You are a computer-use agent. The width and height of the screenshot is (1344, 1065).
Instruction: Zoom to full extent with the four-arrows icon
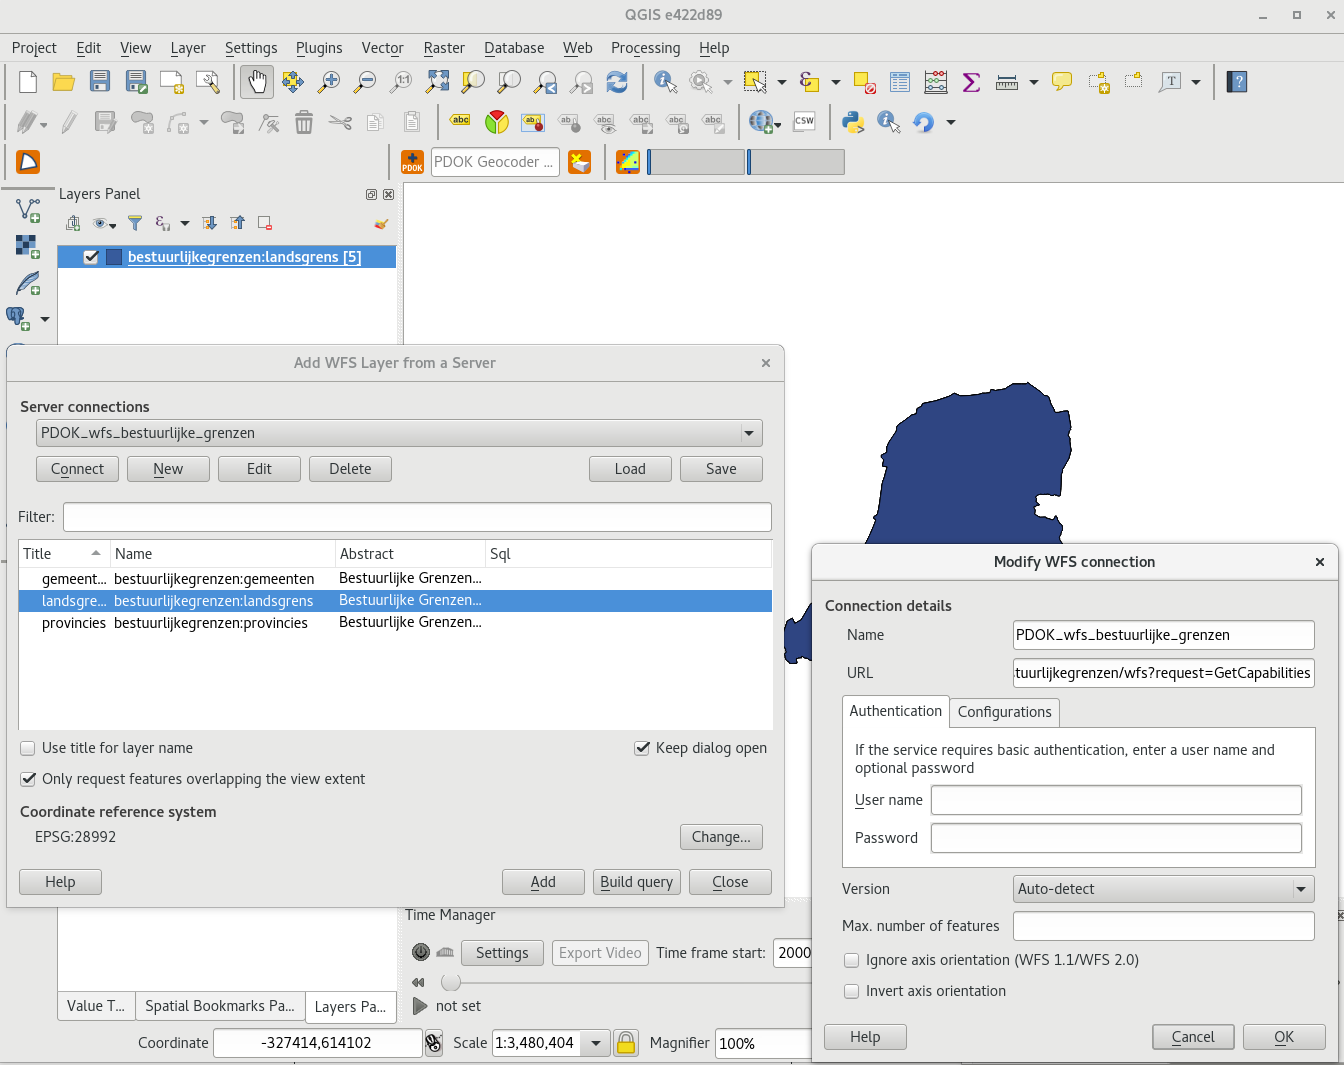click(437, 82)
